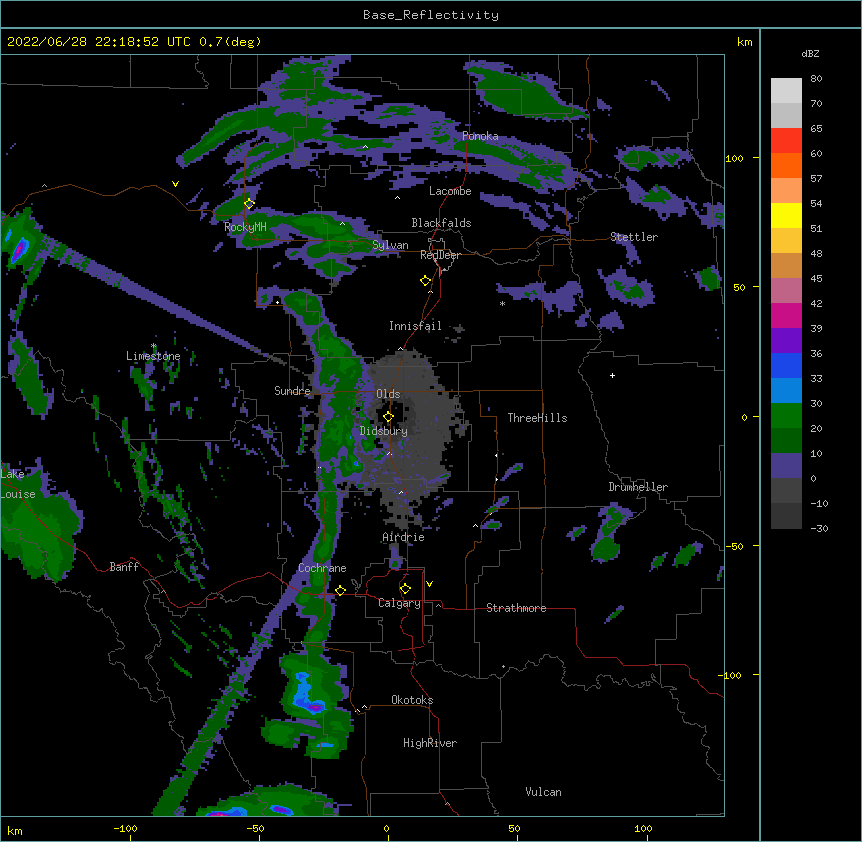The image size is (862, 842).
Task: Click the -50 tick on the right axis
Action: tap(734, 546)
